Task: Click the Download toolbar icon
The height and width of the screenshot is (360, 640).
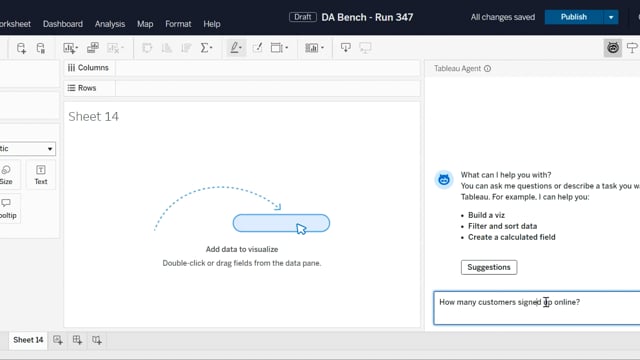Action: click(346, 48)
